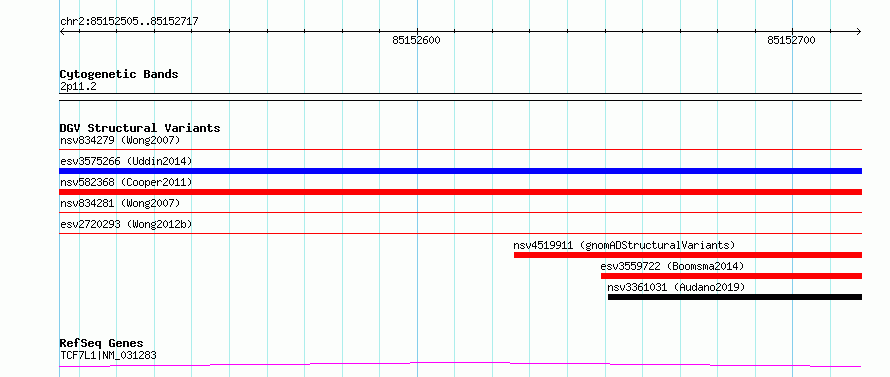Select the esv3575266 (Uddin2014) label

point(126,161)
